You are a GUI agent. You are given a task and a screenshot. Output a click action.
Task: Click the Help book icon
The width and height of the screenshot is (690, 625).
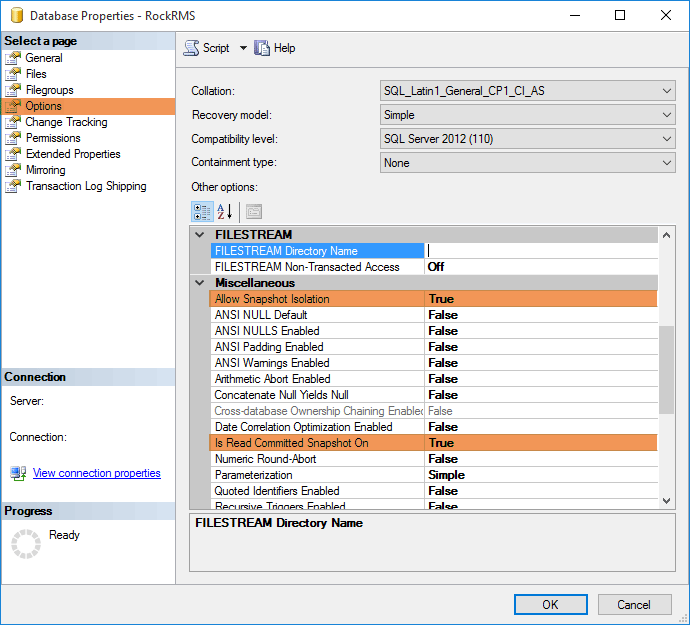click(262, 48)
